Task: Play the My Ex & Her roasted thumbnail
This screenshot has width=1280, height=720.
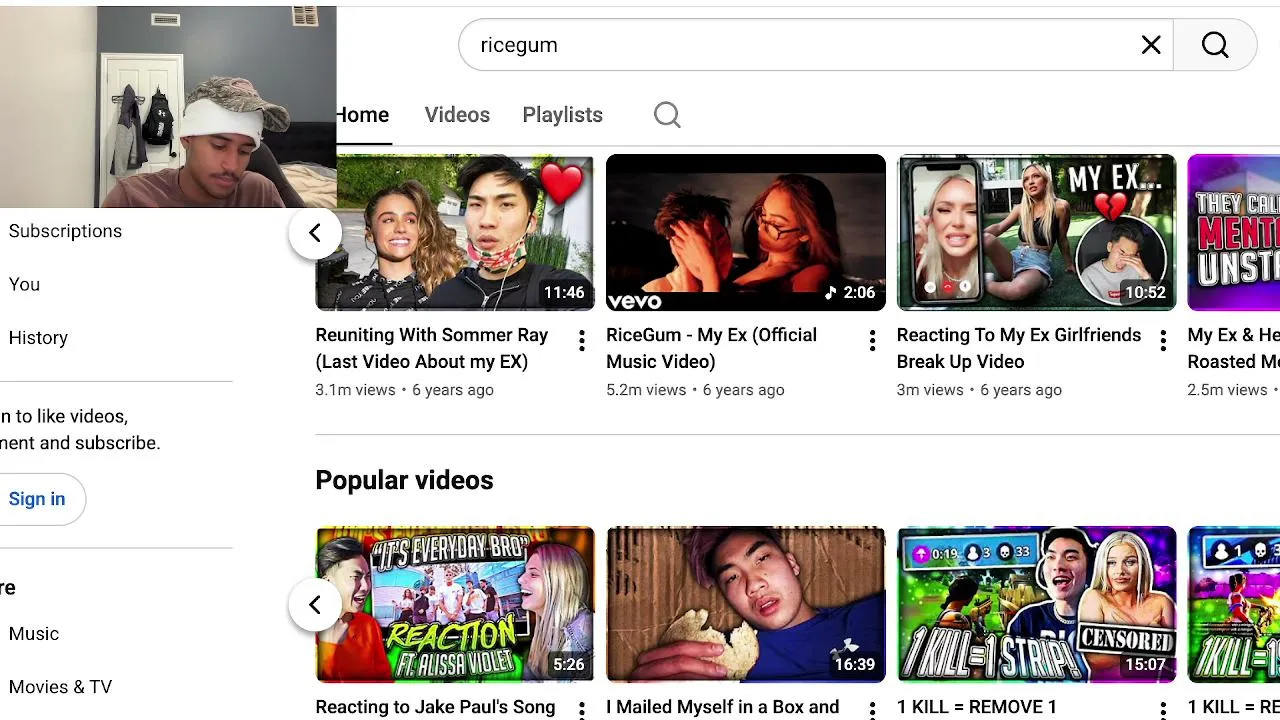Action: point(1234,232)
